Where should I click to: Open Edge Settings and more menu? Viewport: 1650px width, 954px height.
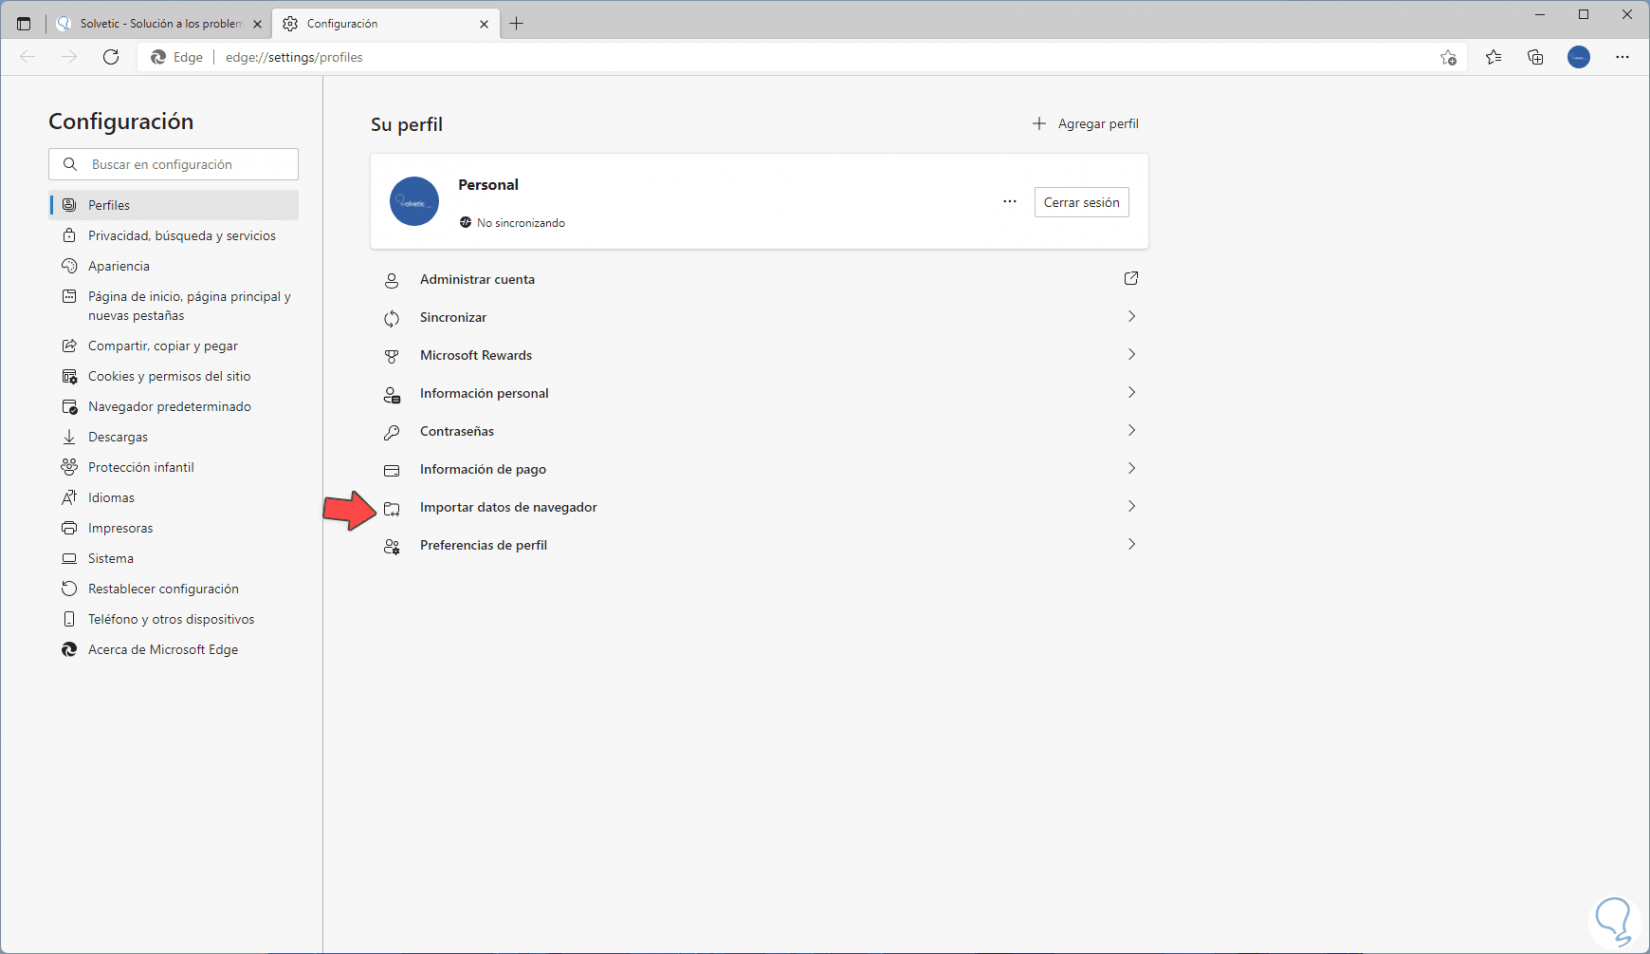1622,57
